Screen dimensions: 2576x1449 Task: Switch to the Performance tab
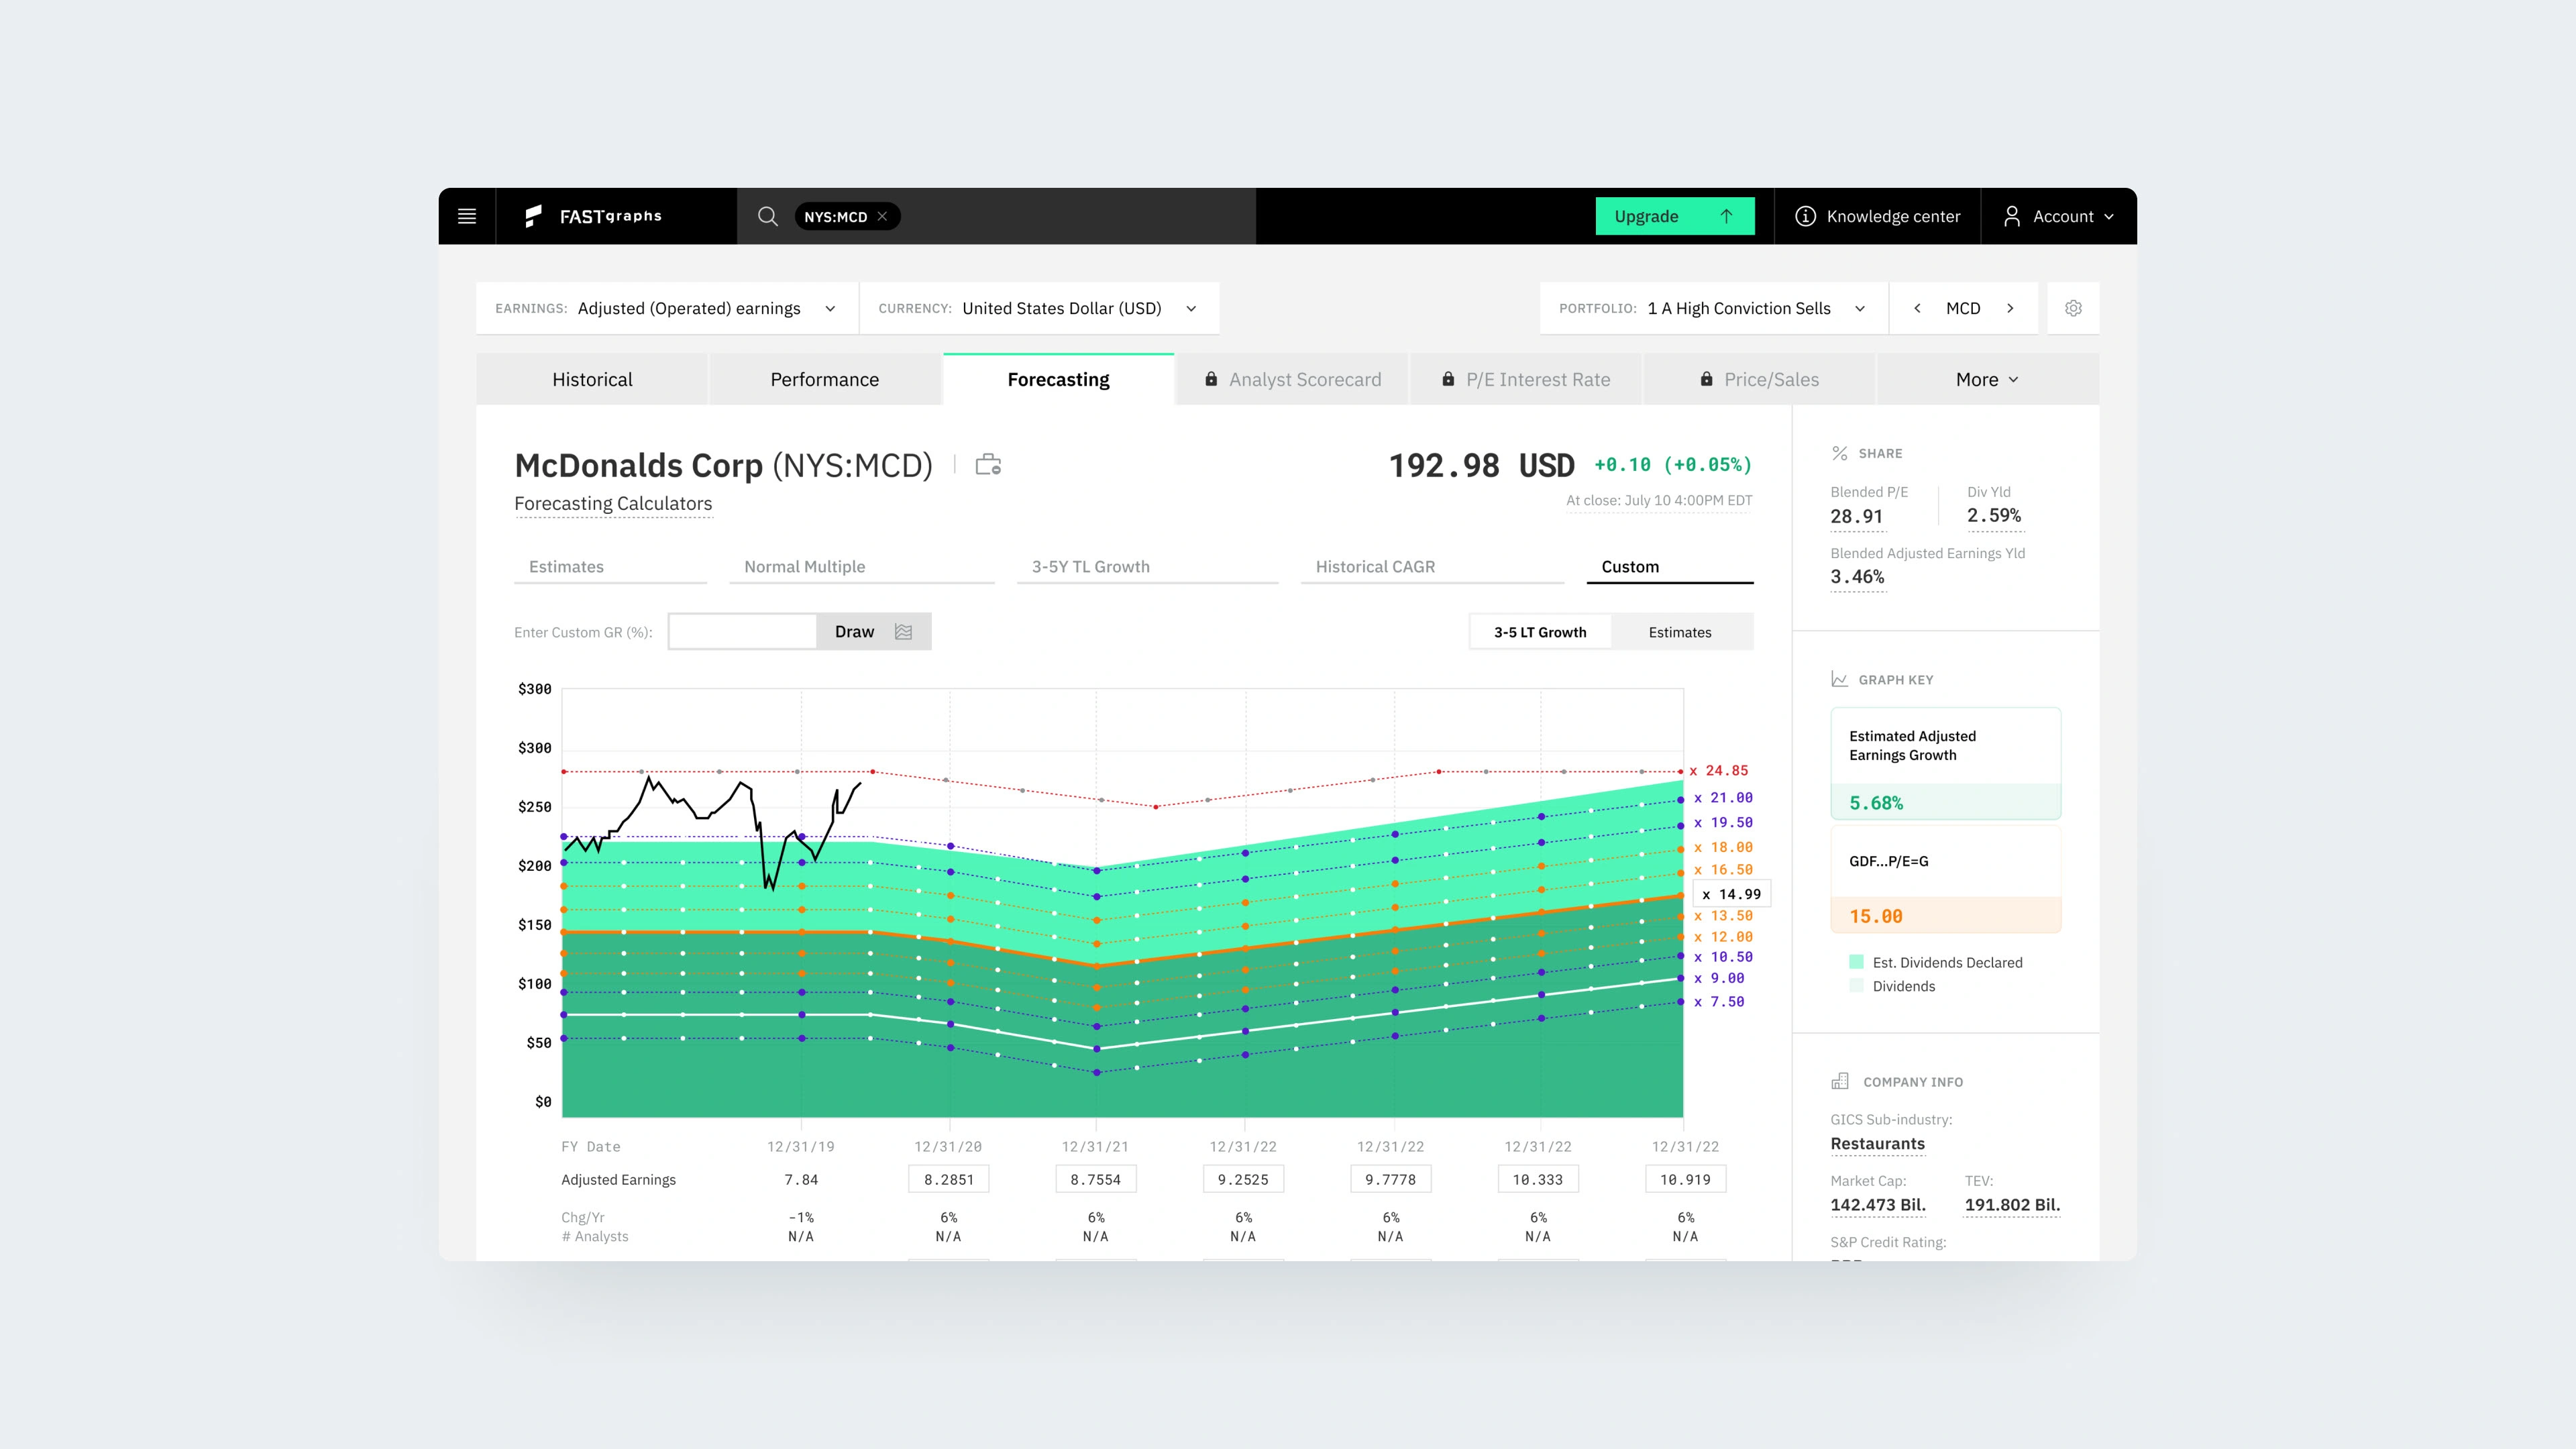coord(825,379)
